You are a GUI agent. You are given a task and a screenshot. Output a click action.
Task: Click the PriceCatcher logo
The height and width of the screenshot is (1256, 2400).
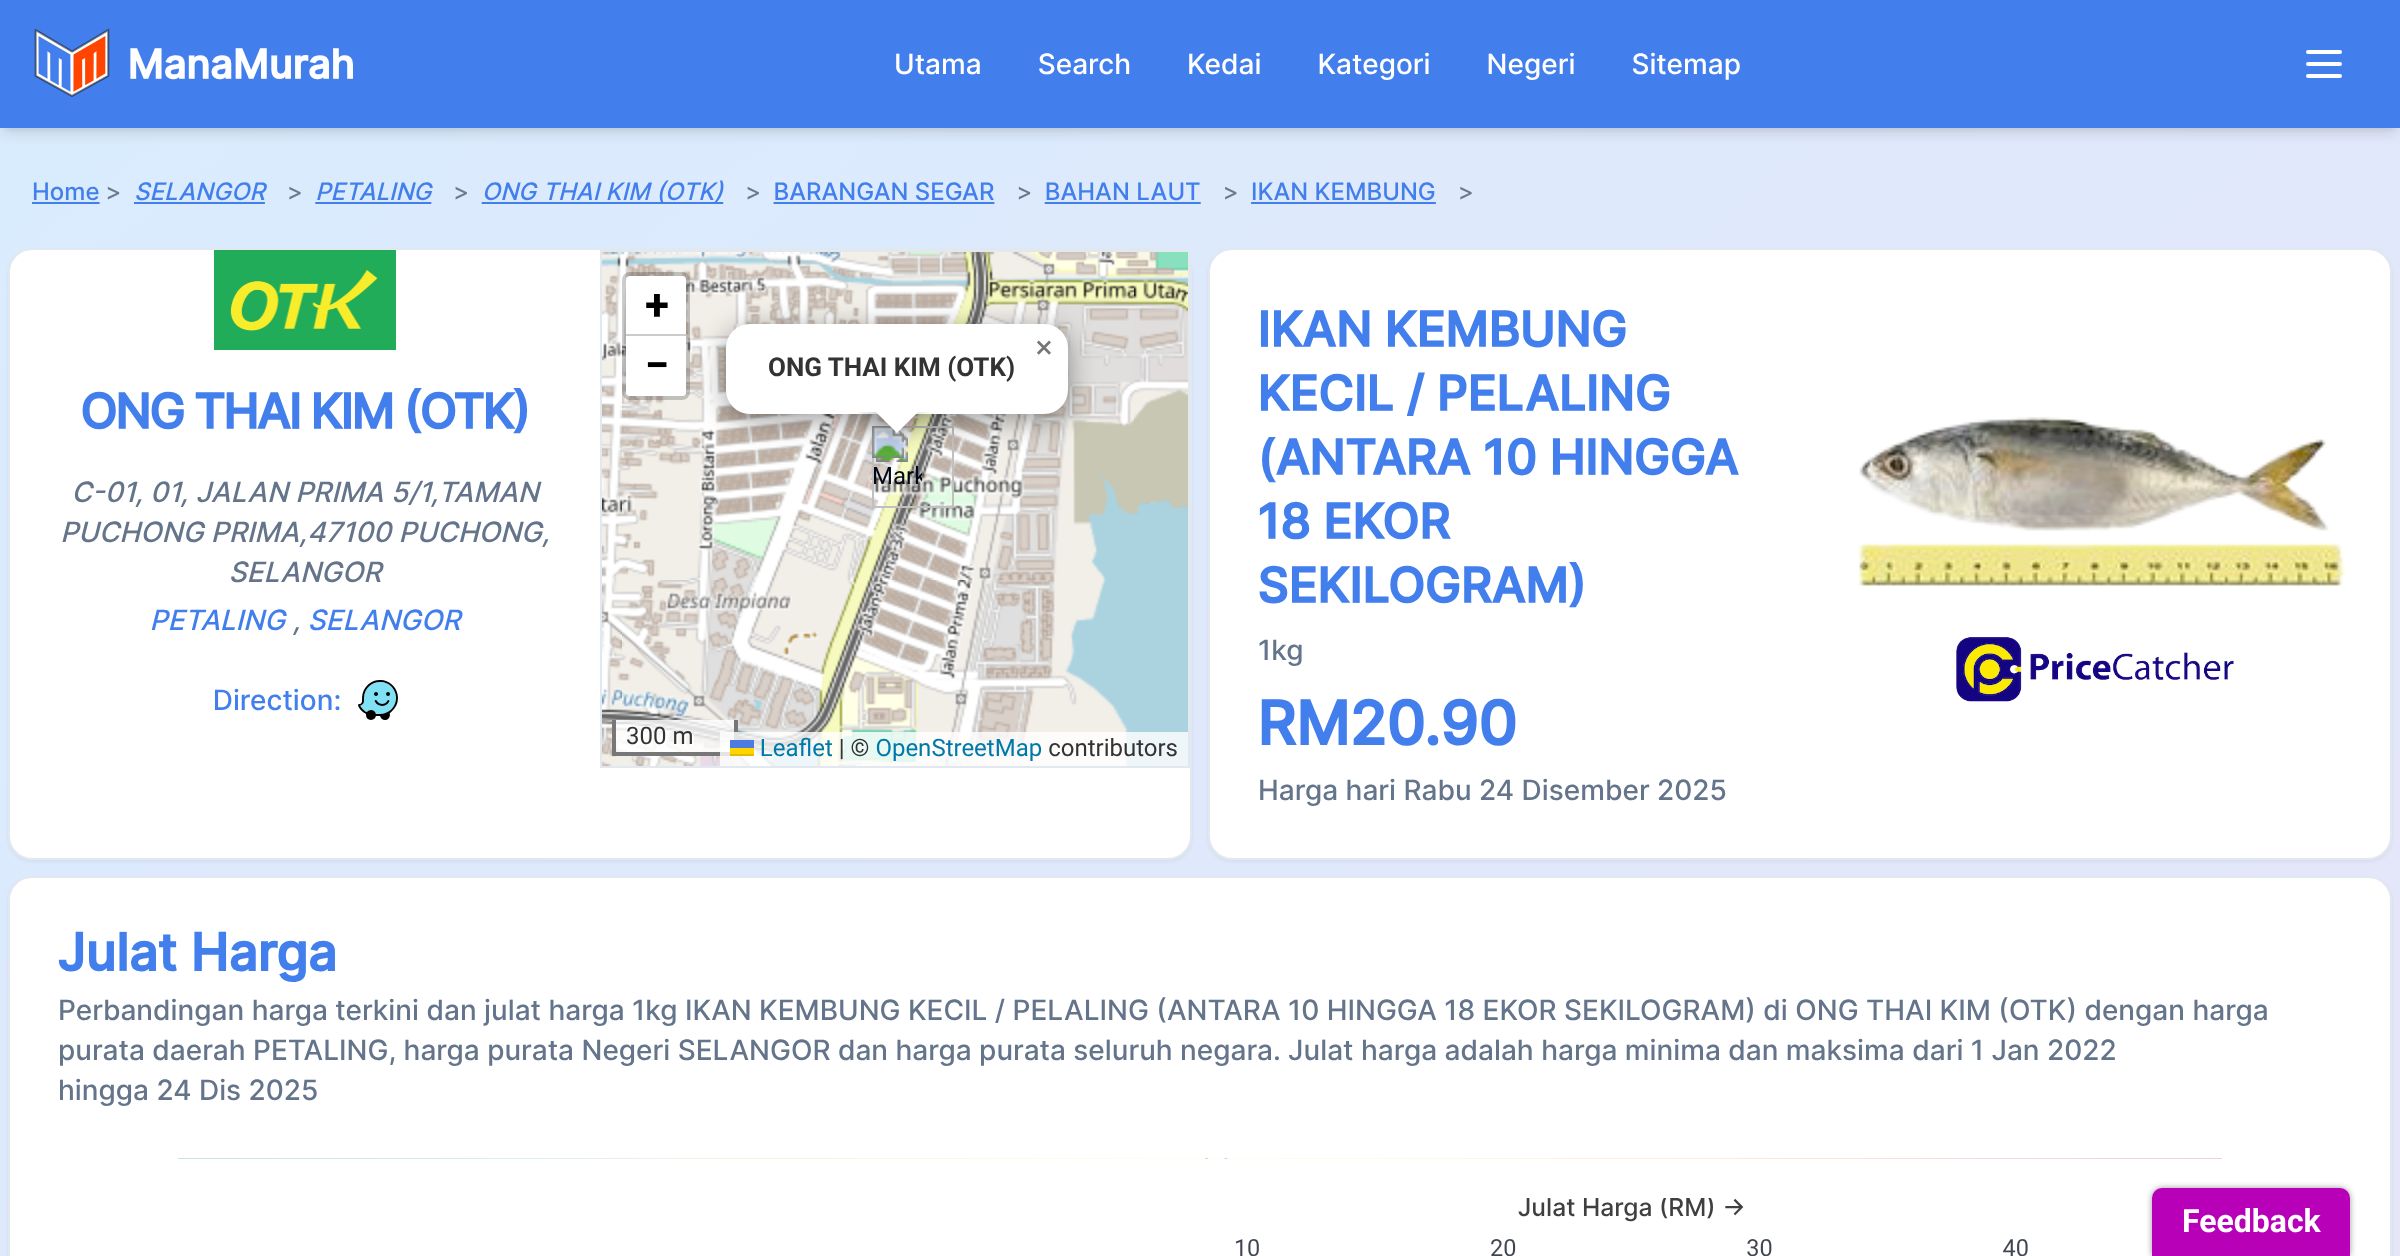pos(2094,668)
